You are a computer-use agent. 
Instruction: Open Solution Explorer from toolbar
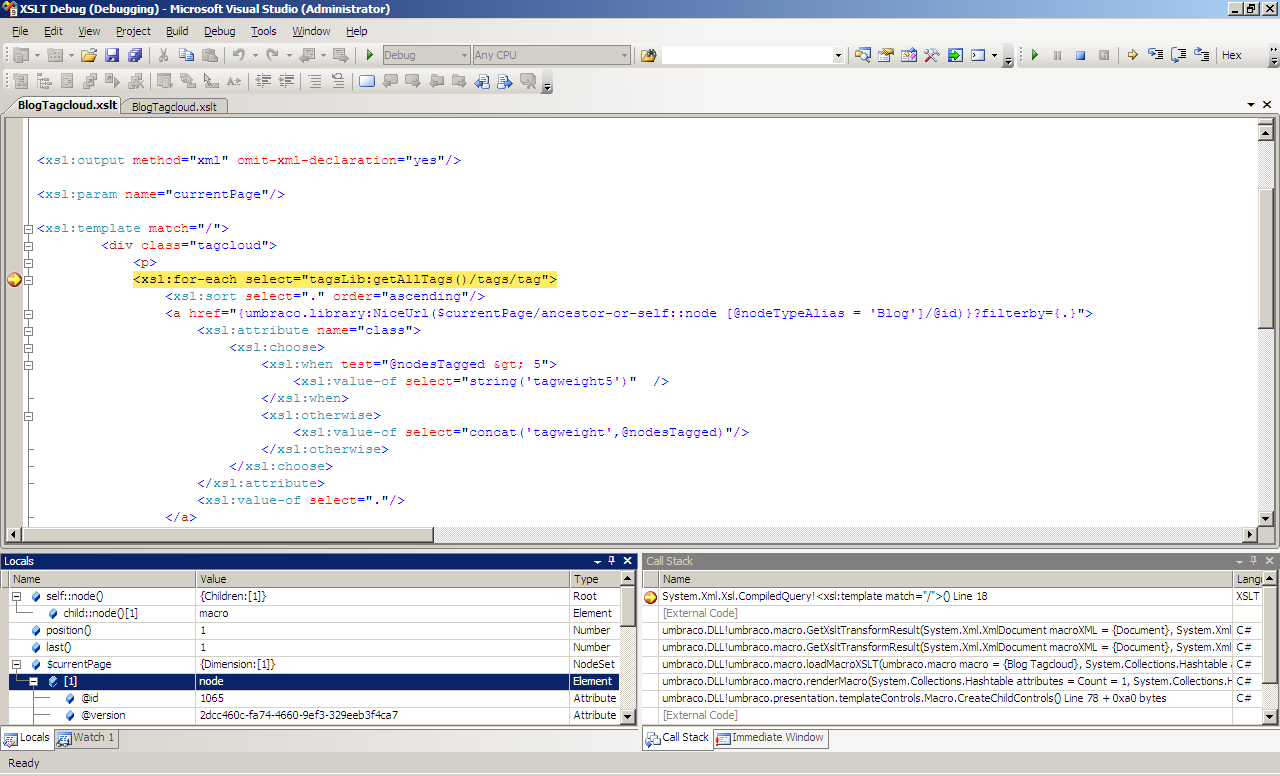pyautogui.click(x=862, y=55)
